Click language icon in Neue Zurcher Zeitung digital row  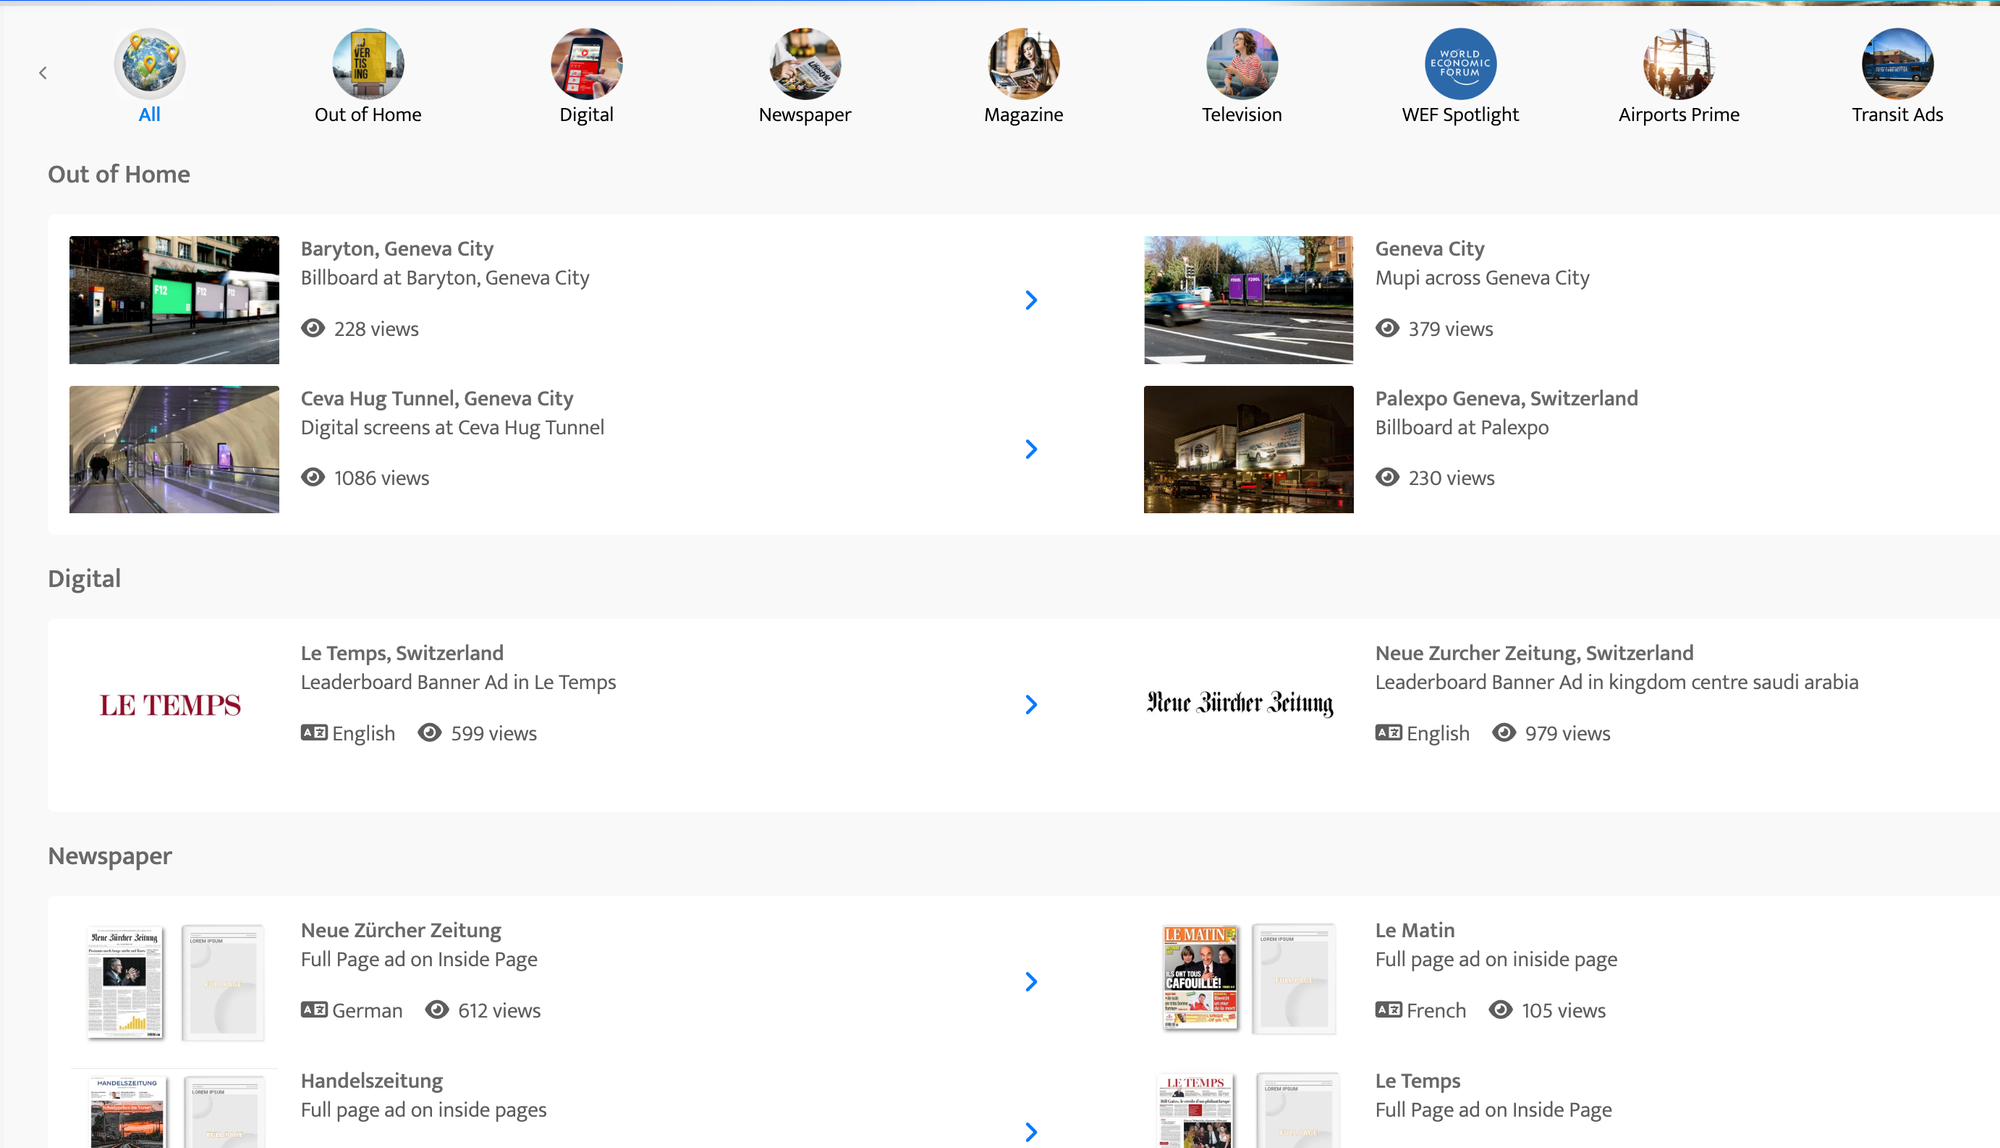1388,732
